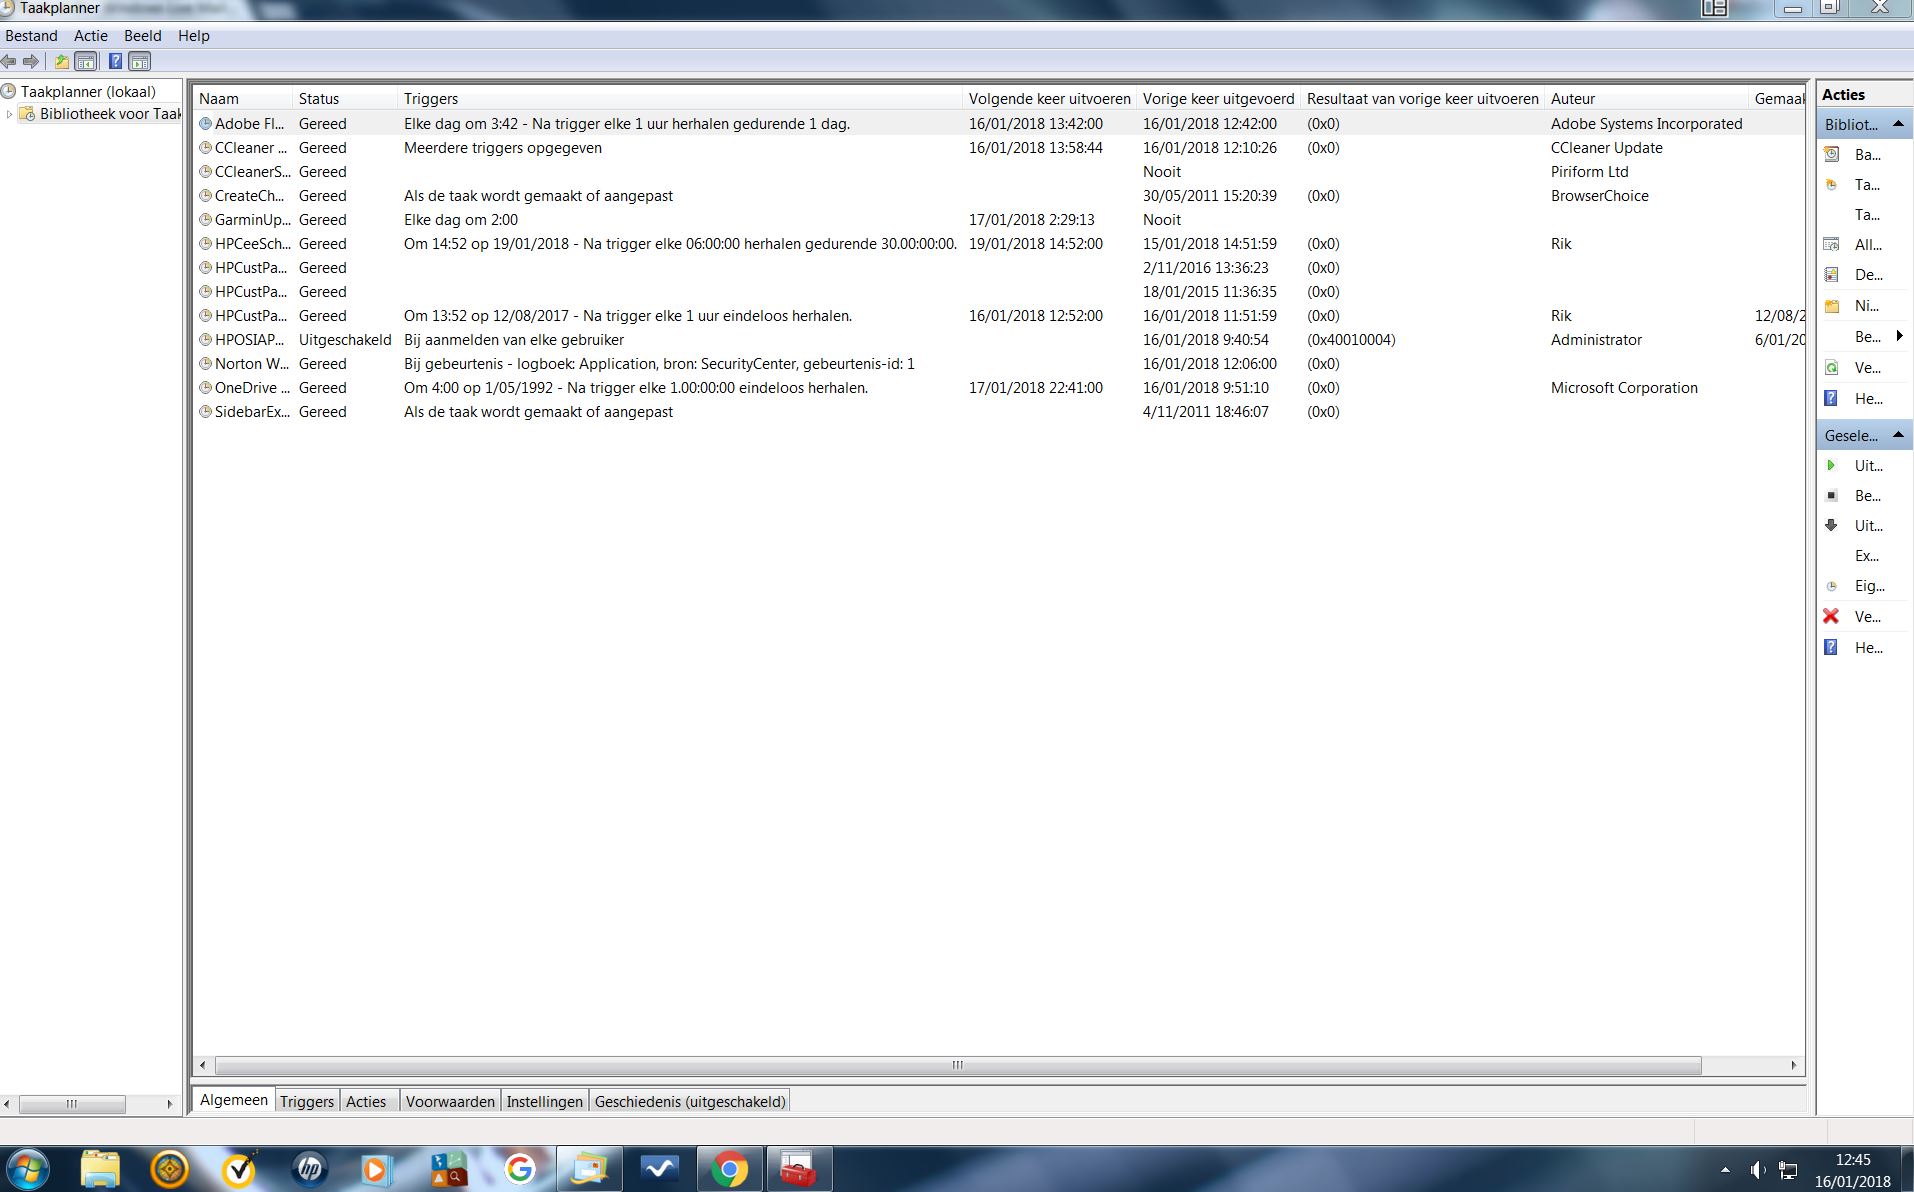The height and width of the screenshot is (1192, 1914).
Task: Click left pane horizontal scrollbar thumb
Action: pyautogui.click(x=72, y=1104)
